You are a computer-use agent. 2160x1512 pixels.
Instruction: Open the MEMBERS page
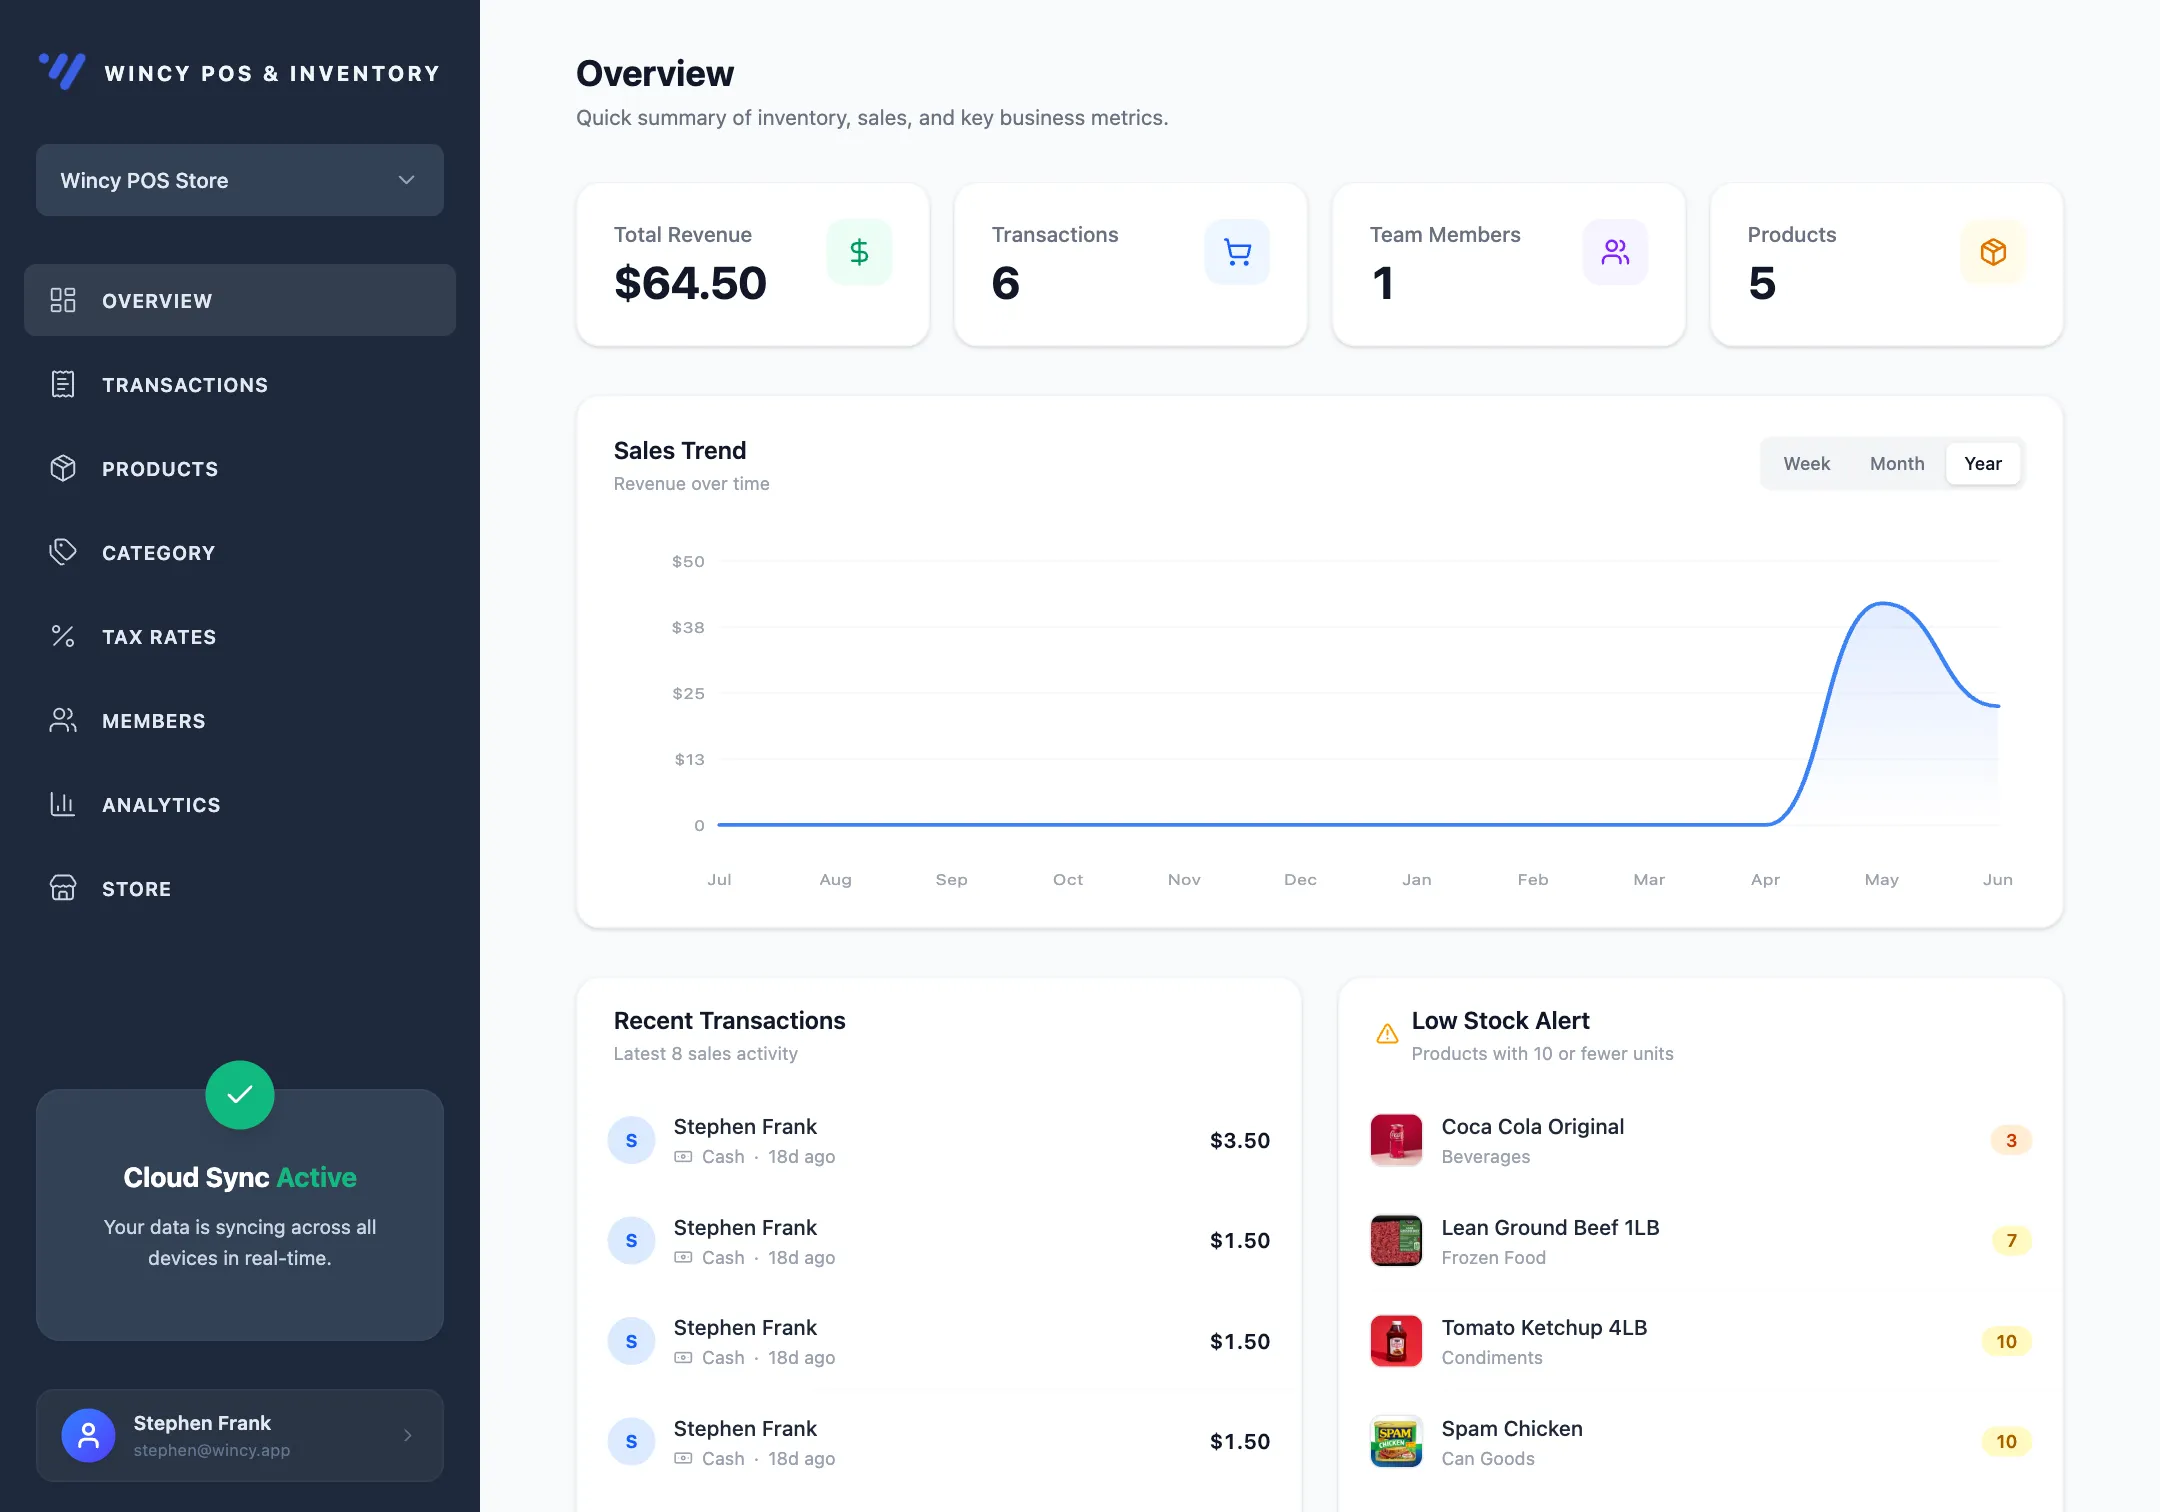(x=240, y=720)
